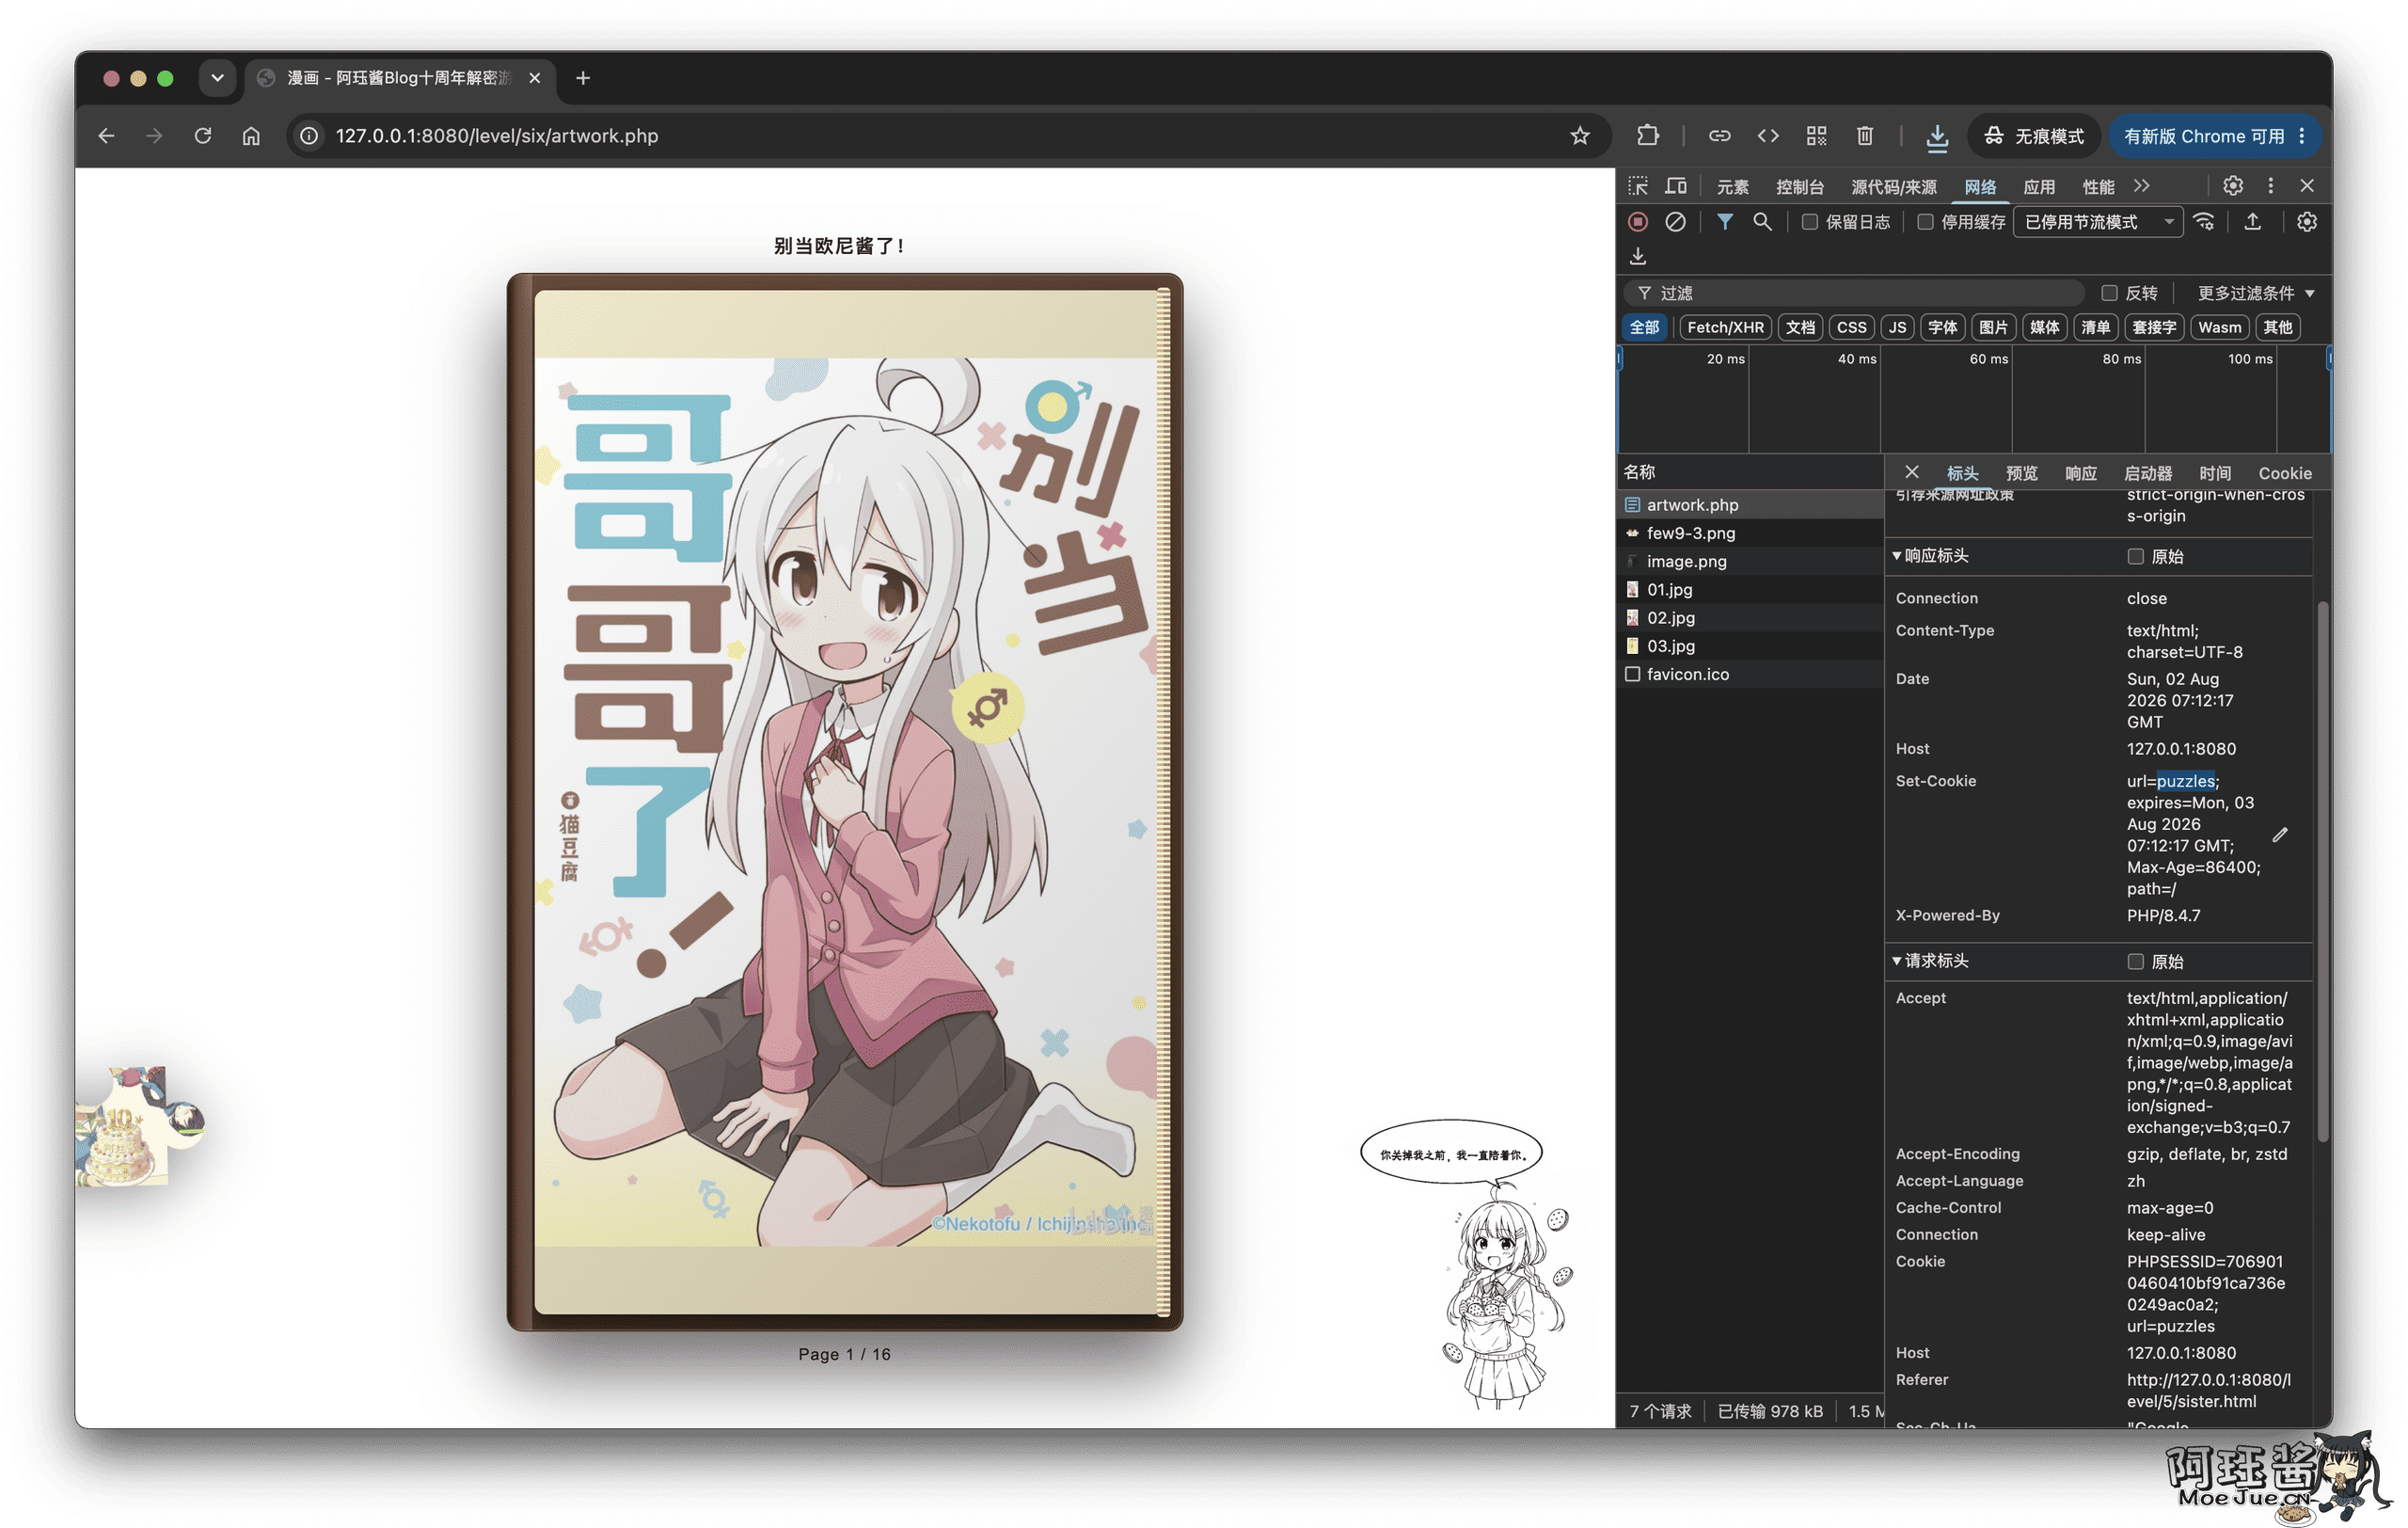Open network conditions wifi icon
This screenshot has width=2408, height=1528.
pyautogui.click(x=2204, y=222)
